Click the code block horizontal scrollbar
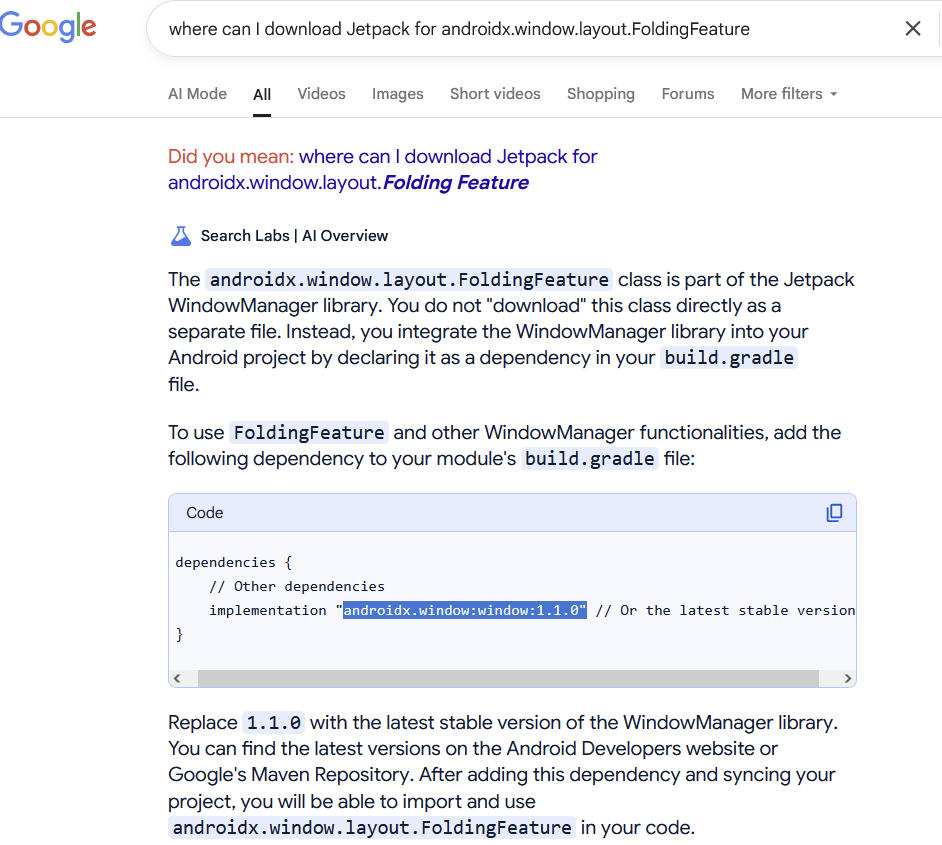 tap(508, 678)
